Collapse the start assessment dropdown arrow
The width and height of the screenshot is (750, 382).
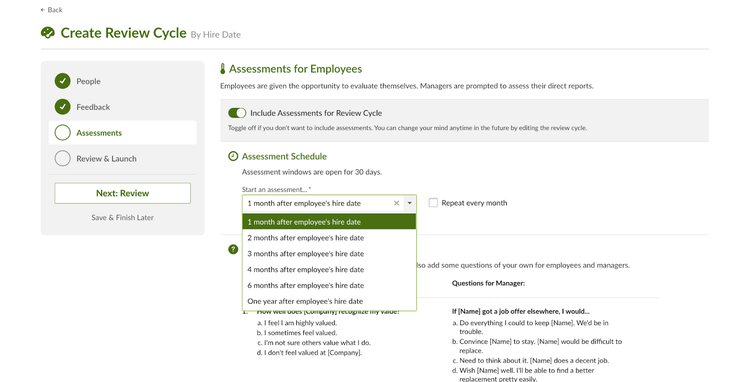point(409,203)
